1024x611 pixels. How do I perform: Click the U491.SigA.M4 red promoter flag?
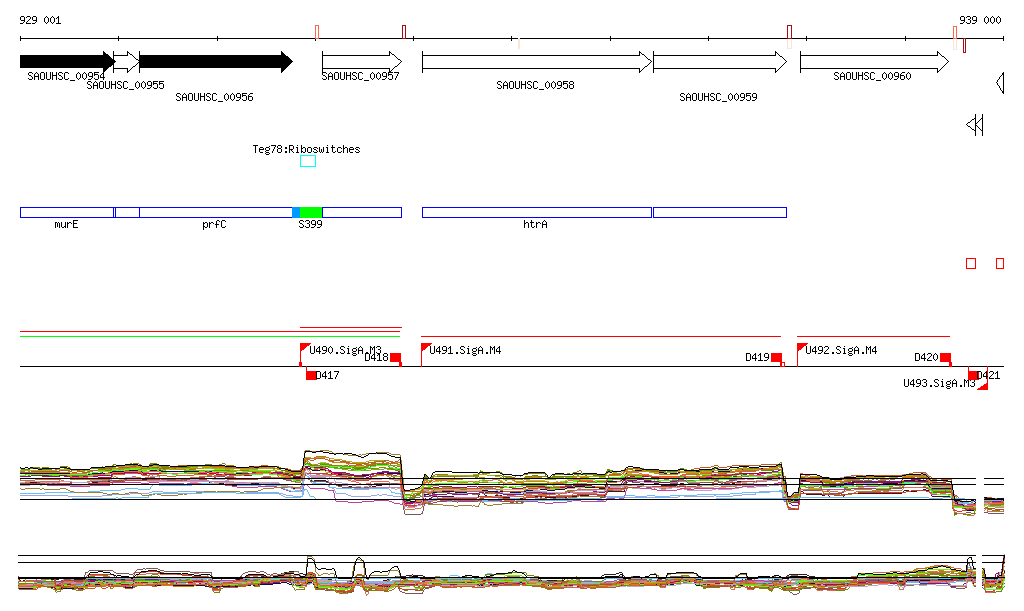[426, 348]
